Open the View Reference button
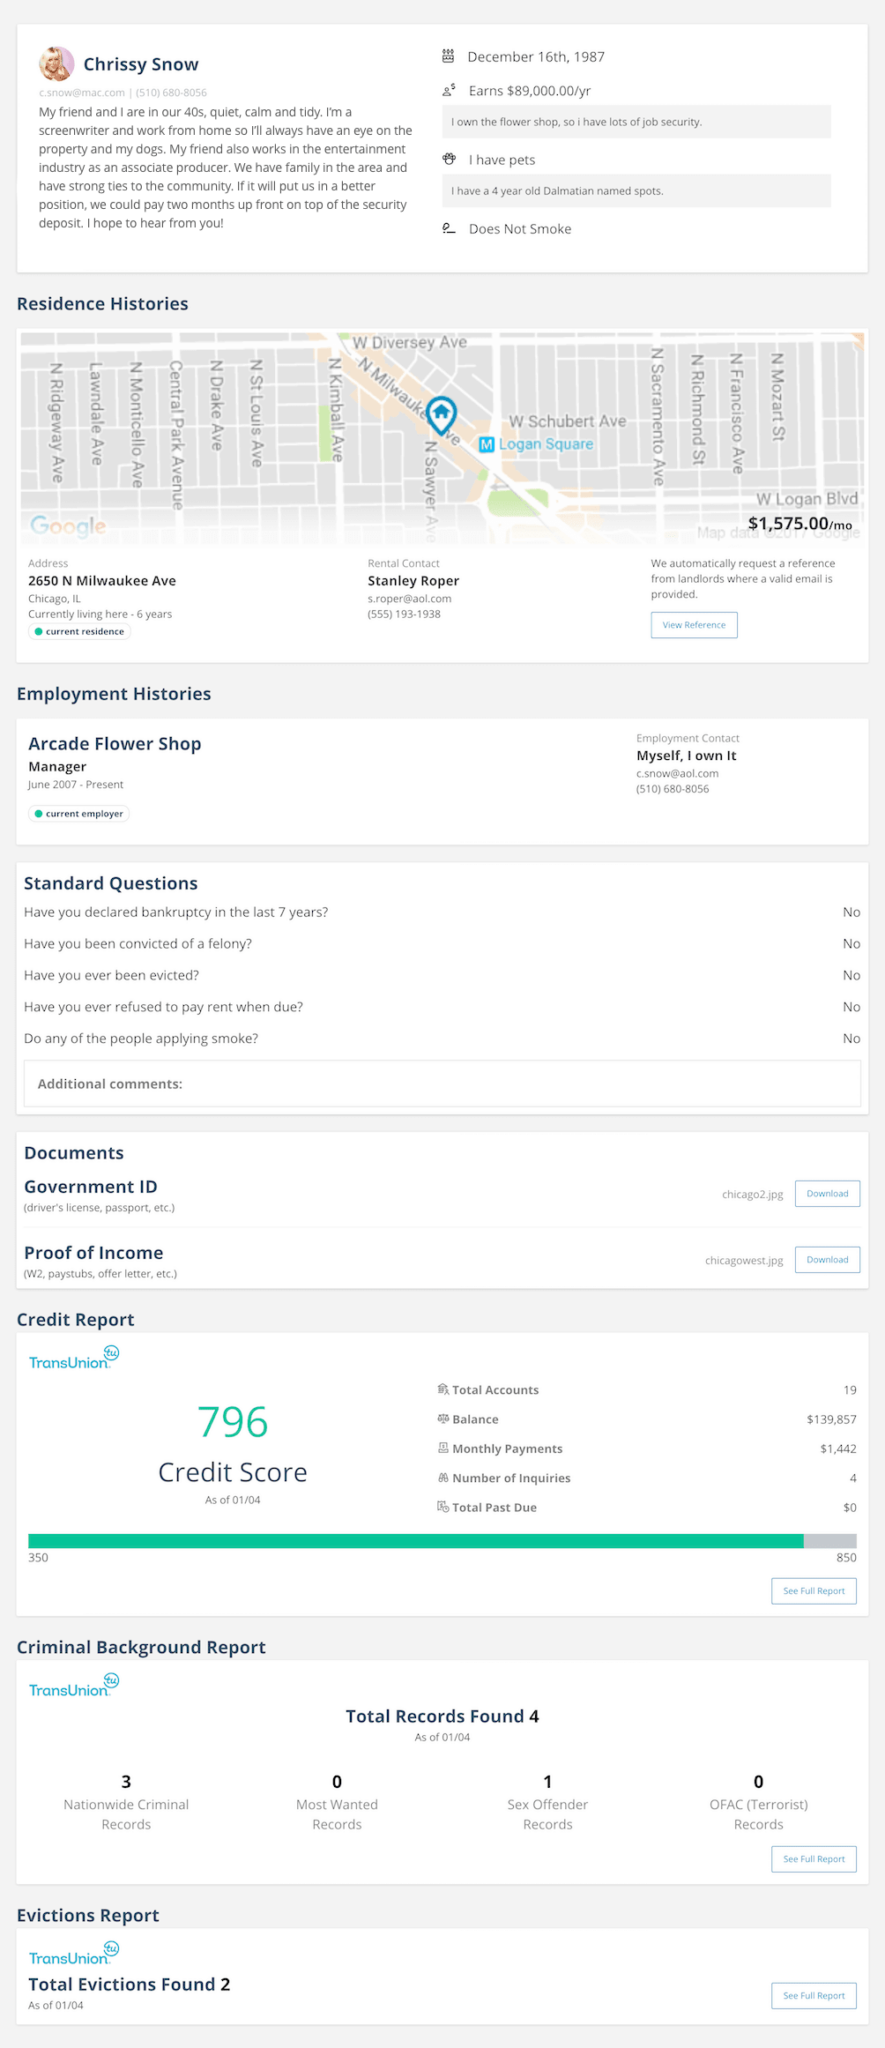The width and height of the screenshot is (885, 2048). (x=694, y=625)
